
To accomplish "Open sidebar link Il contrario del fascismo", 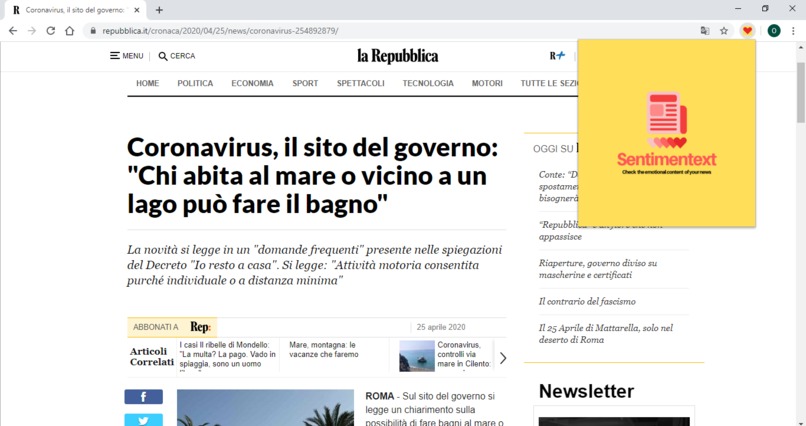I will pyautogui.click(x=587, y=302).
